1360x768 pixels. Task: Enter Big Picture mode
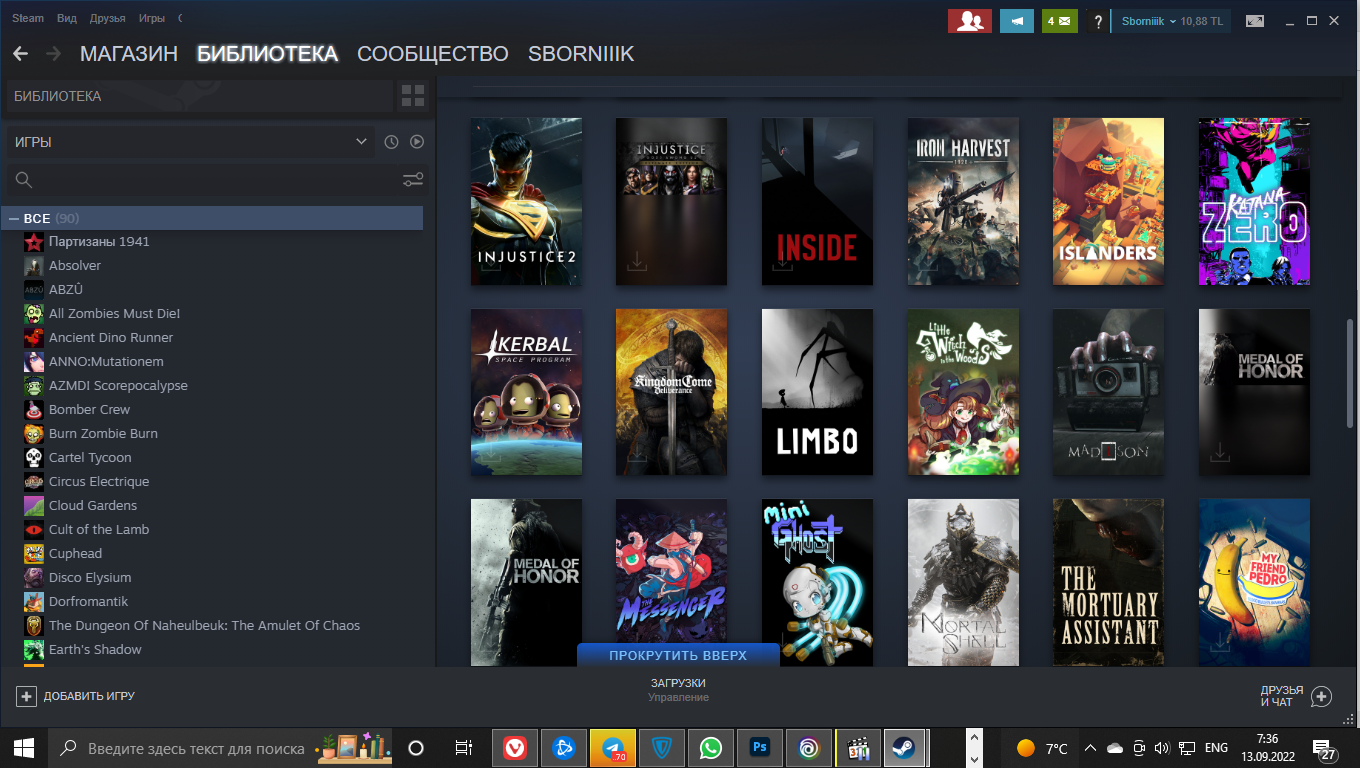coord(1254,21)
